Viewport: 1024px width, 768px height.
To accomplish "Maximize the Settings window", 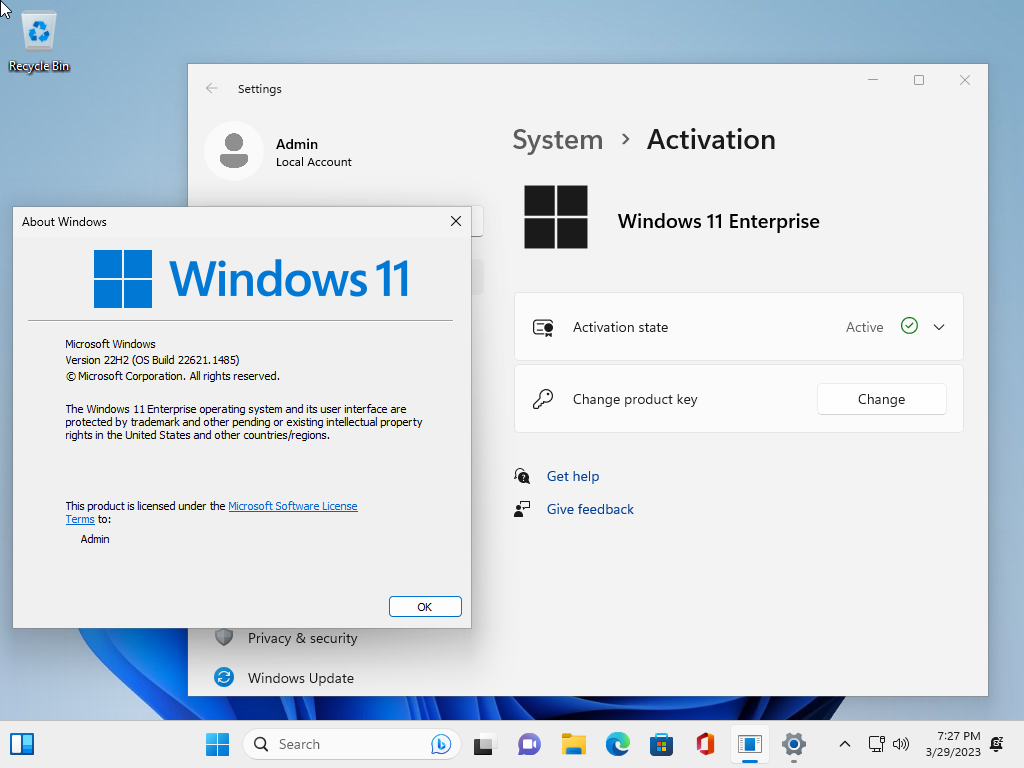I will coord(919,80).
